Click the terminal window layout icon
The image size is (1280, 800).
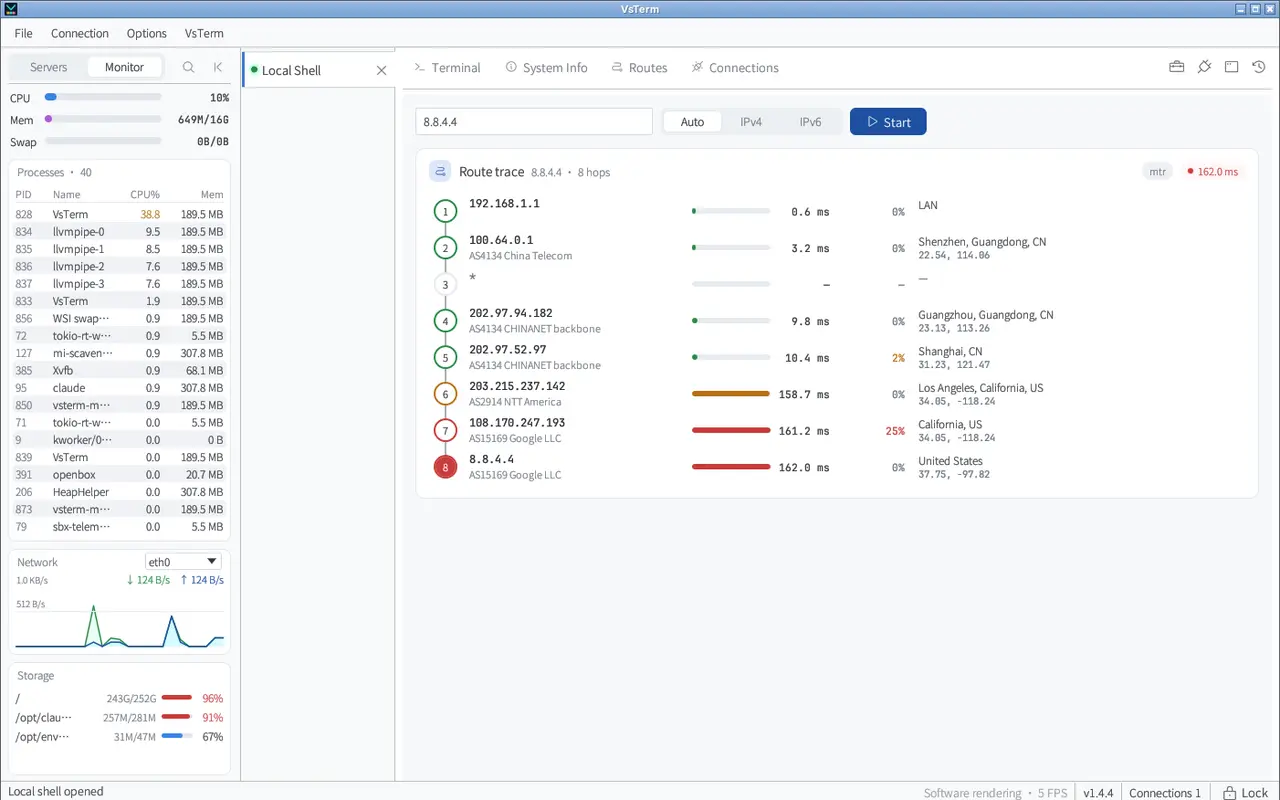[x=1232, y=67]
